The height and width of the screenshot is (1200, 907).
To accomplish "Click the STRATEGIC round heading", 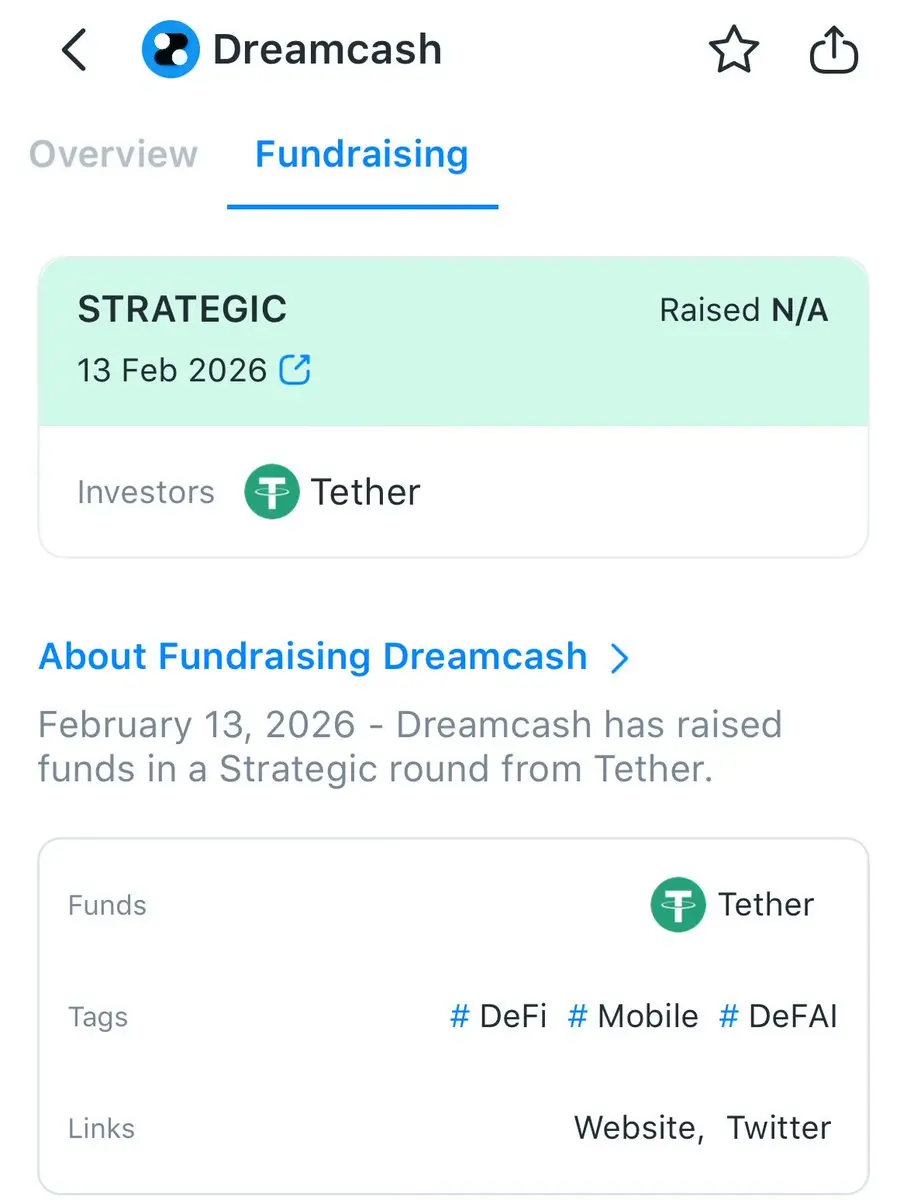I will [182, 310].
